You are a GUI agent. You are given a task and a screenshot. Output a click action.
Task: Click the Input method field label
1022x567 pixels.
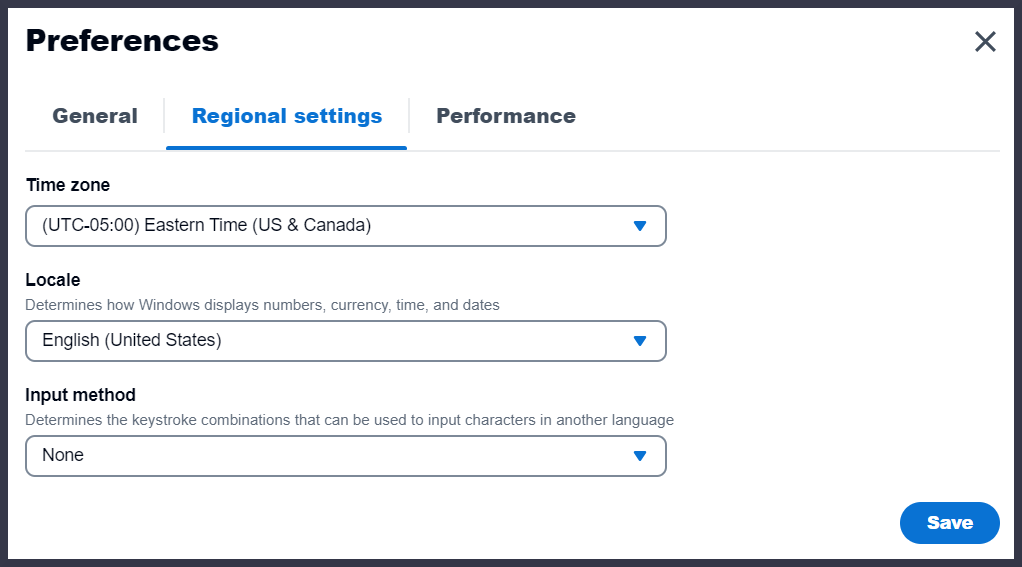pyautogui.click(x=80, y=395)
